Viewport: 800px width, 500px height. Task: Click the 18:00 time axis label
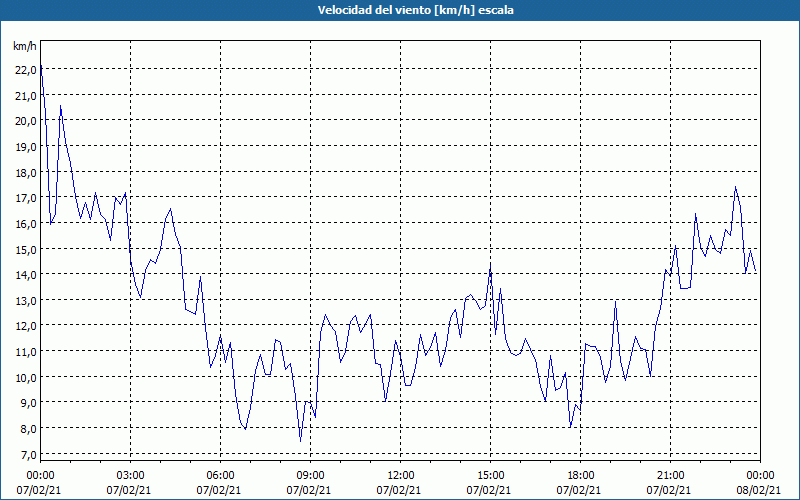581,476
